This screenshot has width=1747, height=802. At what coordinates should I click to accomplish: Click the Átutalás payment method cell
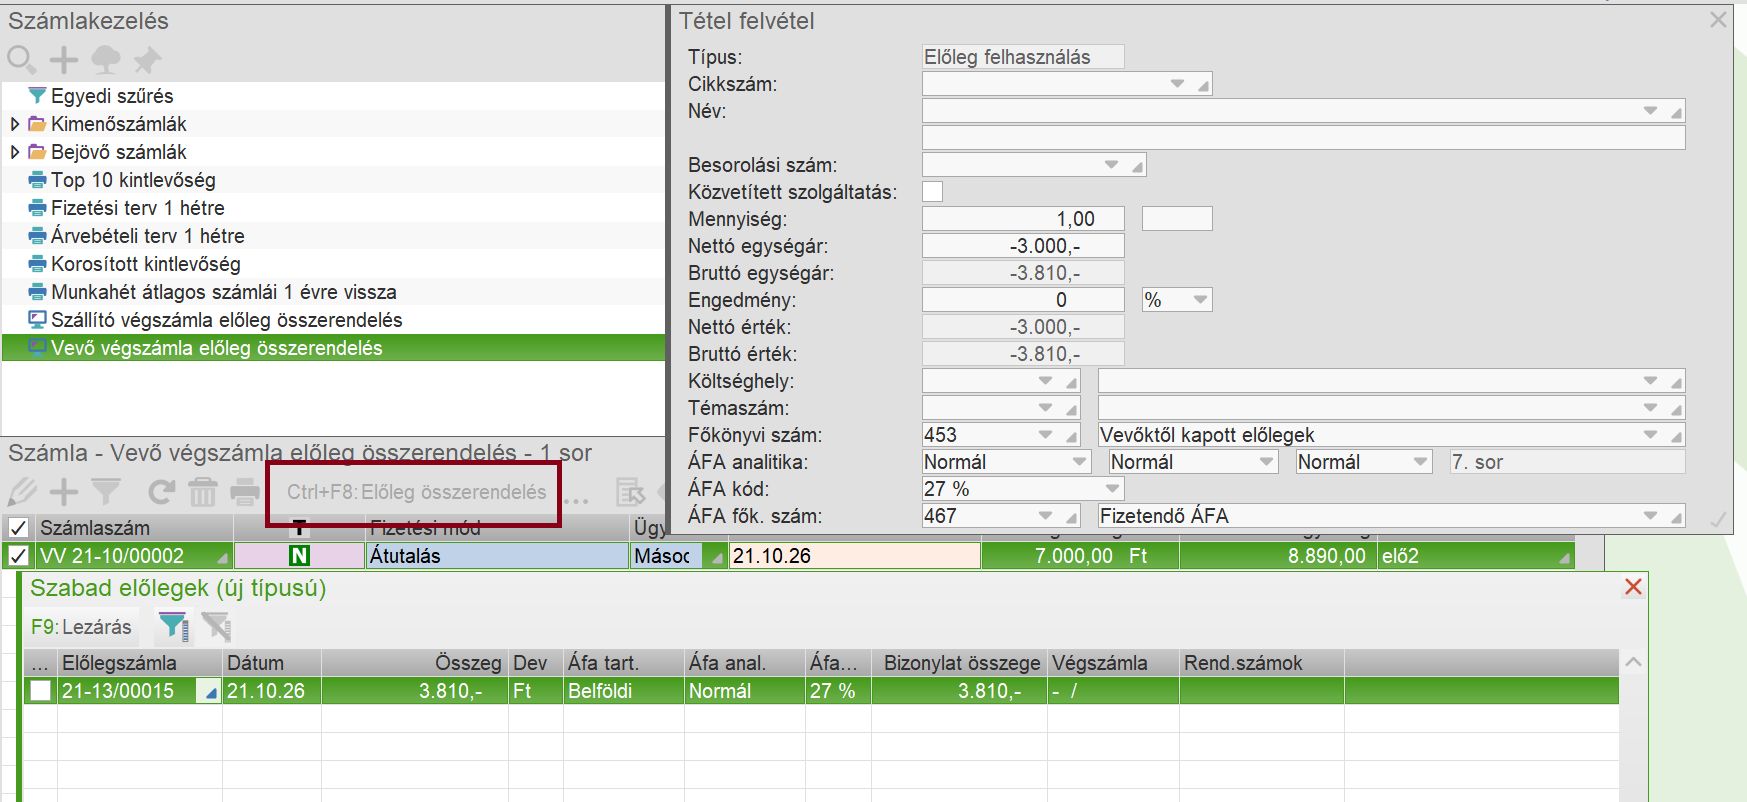[x=497, y=556]
